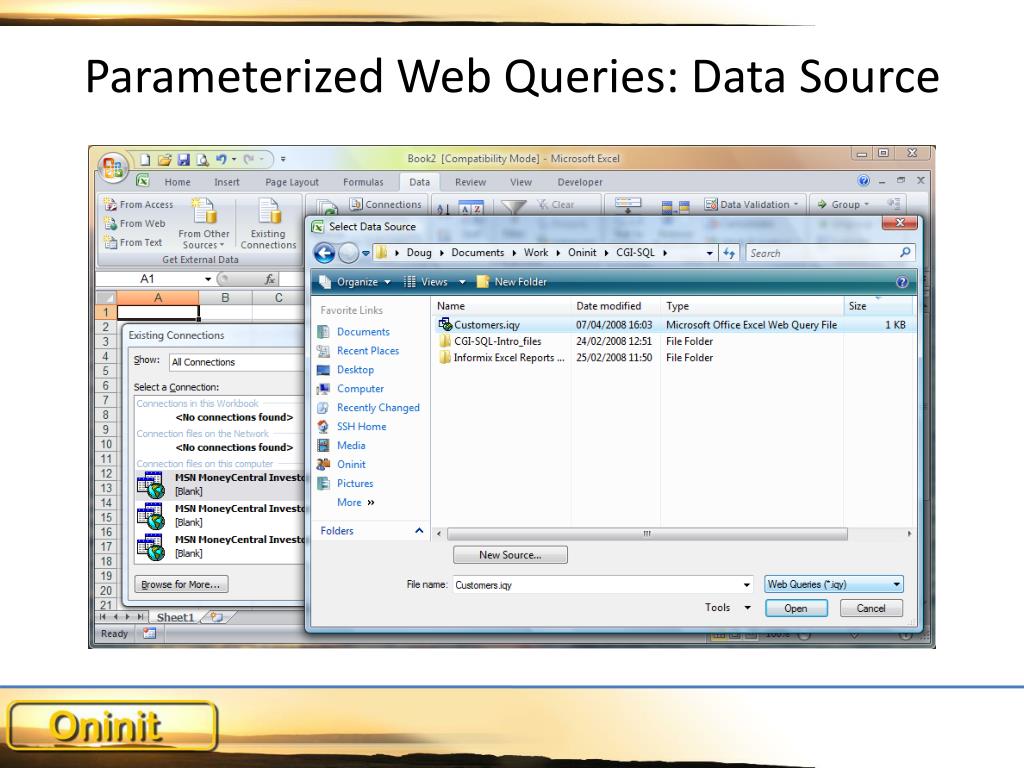
Task: Switch to the Insert ribbon tab
Action: click(x=227, y=182)
